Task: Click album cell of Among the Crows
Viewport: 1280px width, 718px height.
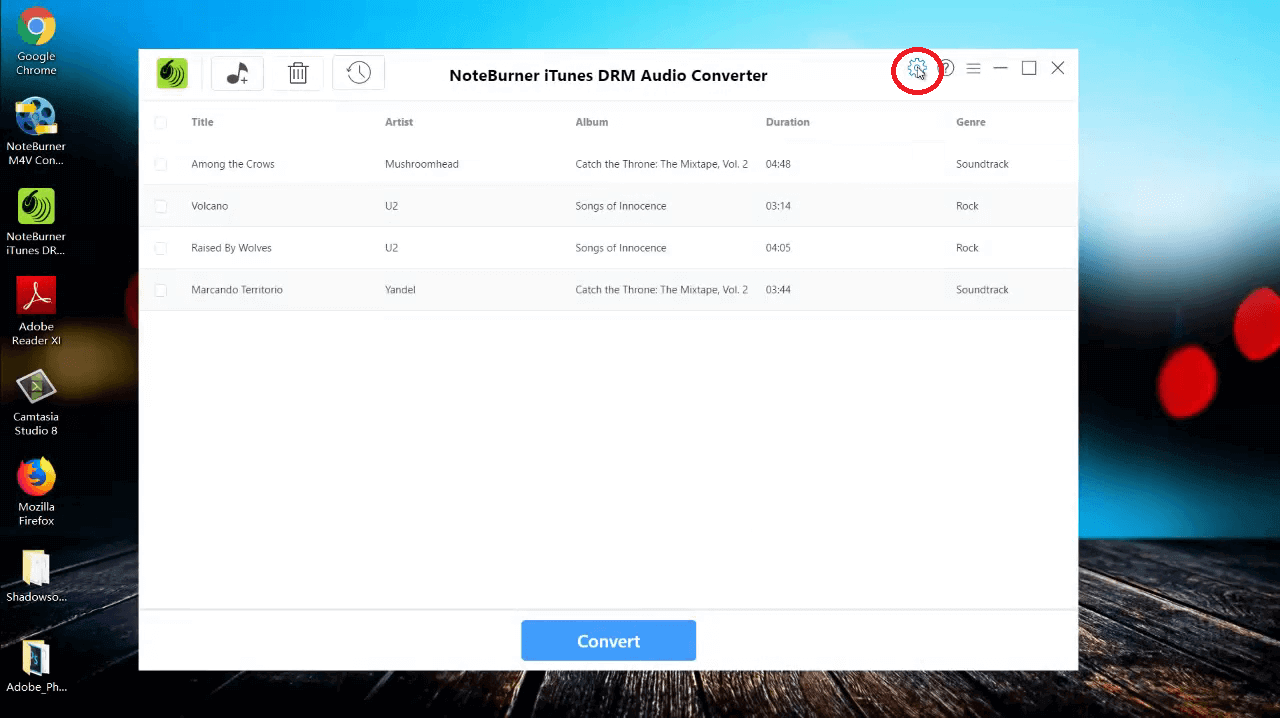Action: tap(662, 164)
